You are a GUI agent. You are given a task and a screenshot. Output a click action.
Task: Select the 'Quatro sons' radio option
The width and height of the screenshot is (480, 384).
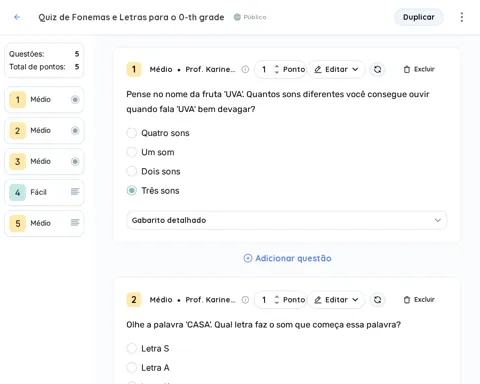click(x=132, y=133)
